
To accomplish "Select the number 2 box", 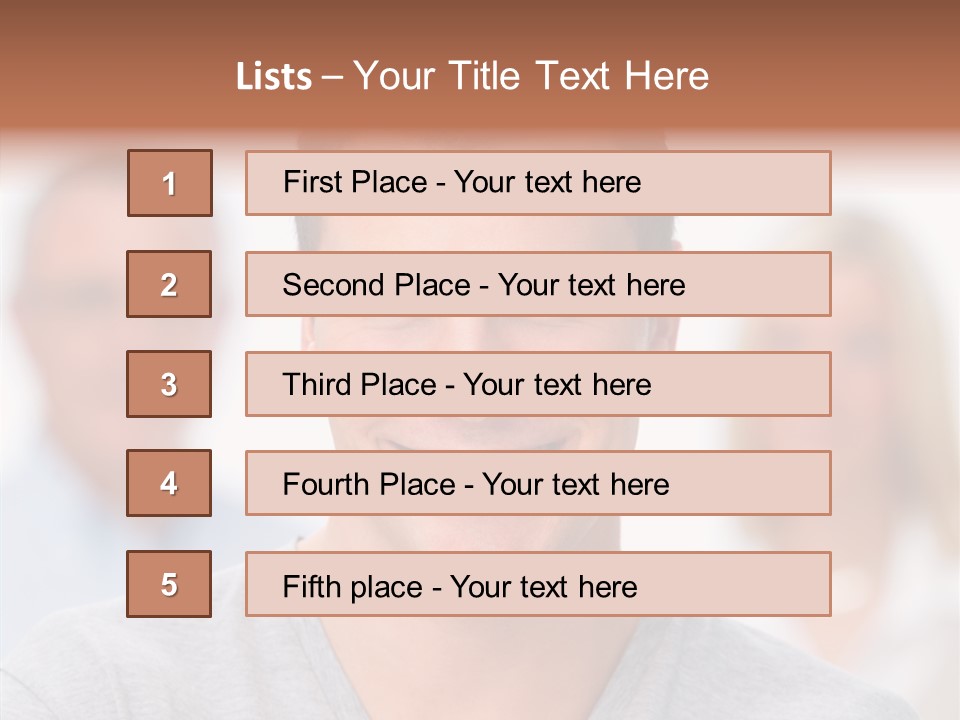I will click(x=169, y=284).
